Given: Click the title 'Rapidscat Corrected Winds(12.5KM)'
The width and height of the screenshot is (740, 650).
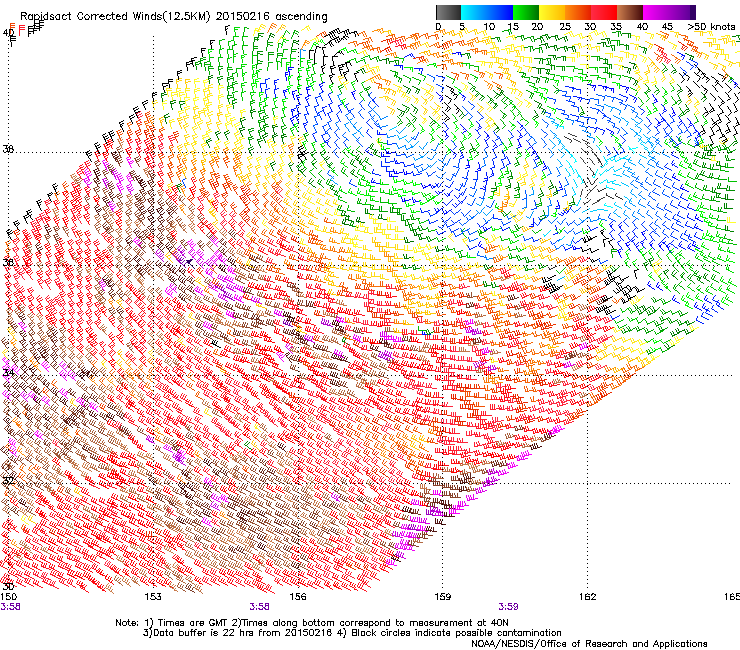Looking at the screenshot, I should tap(116, 17).
